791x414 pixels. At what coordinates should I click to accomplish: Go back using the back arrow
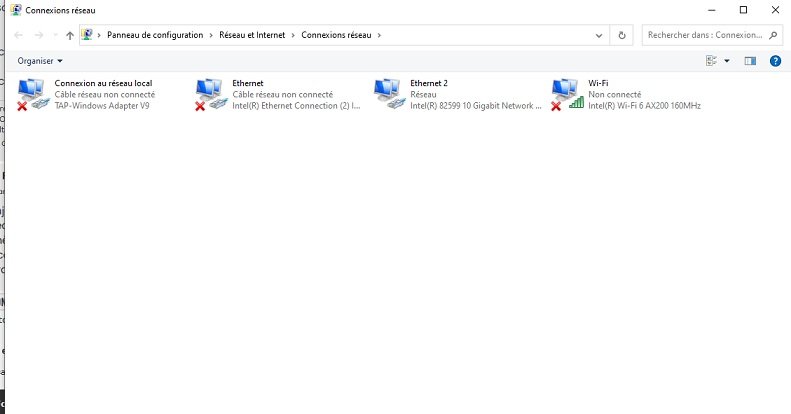tap(18, 35)
